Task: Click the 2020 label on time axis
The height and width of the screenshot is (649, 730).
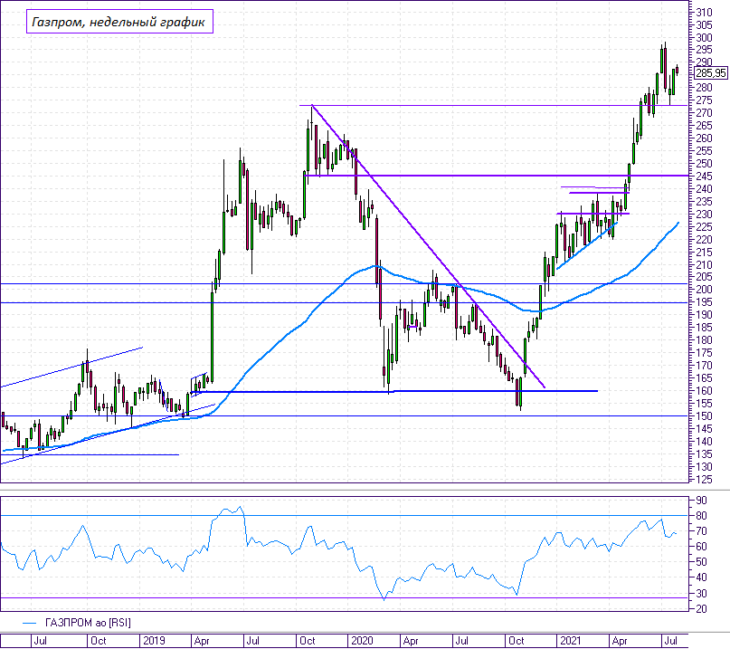Action: tap(362, 641)
